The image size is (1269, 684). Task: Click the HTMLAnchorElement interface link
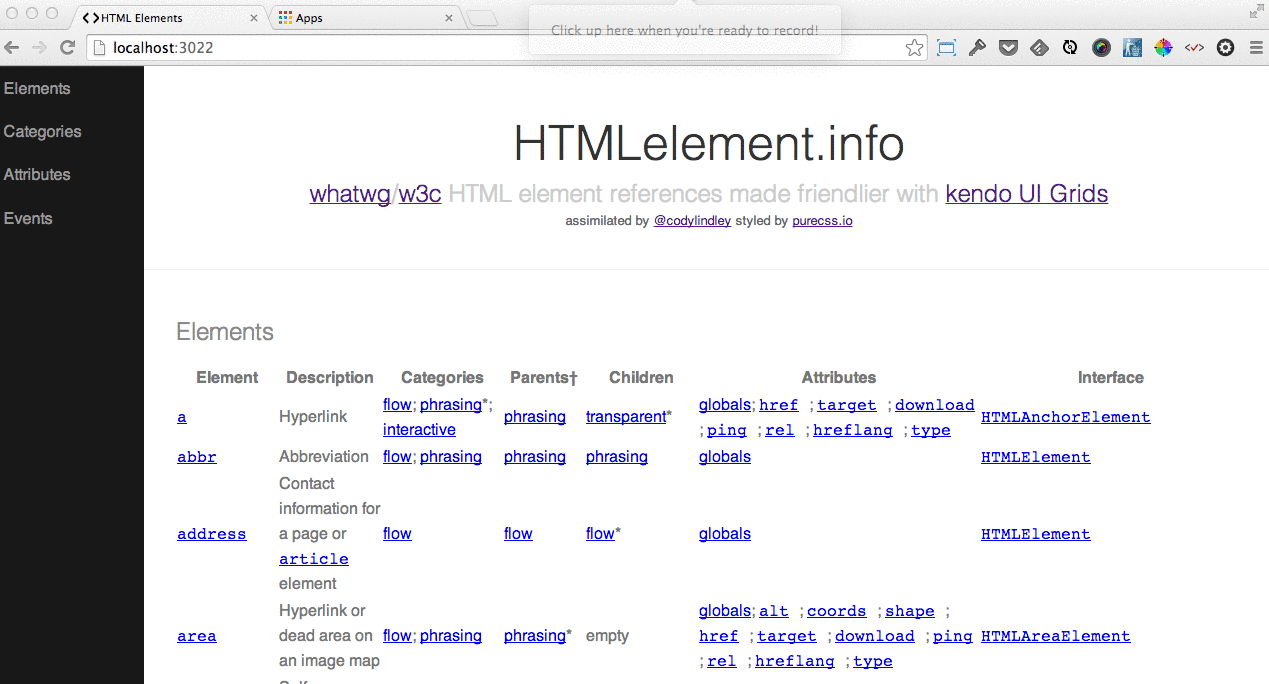[x=1065, y=417]
